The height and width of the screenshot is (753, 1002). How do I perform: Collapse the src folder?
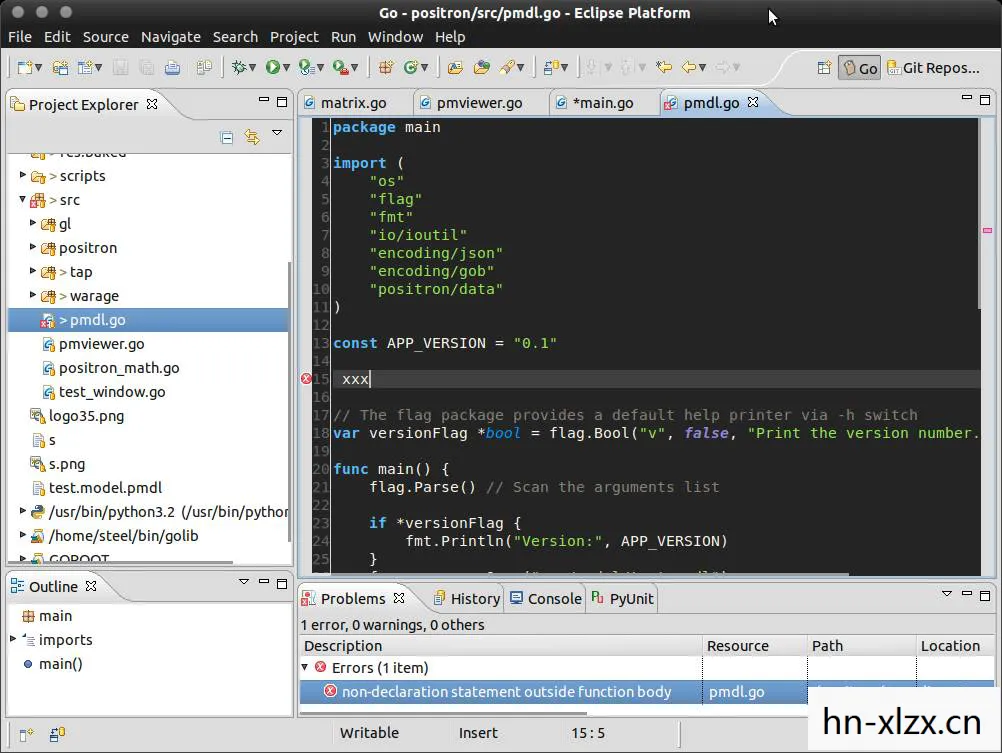23,199
